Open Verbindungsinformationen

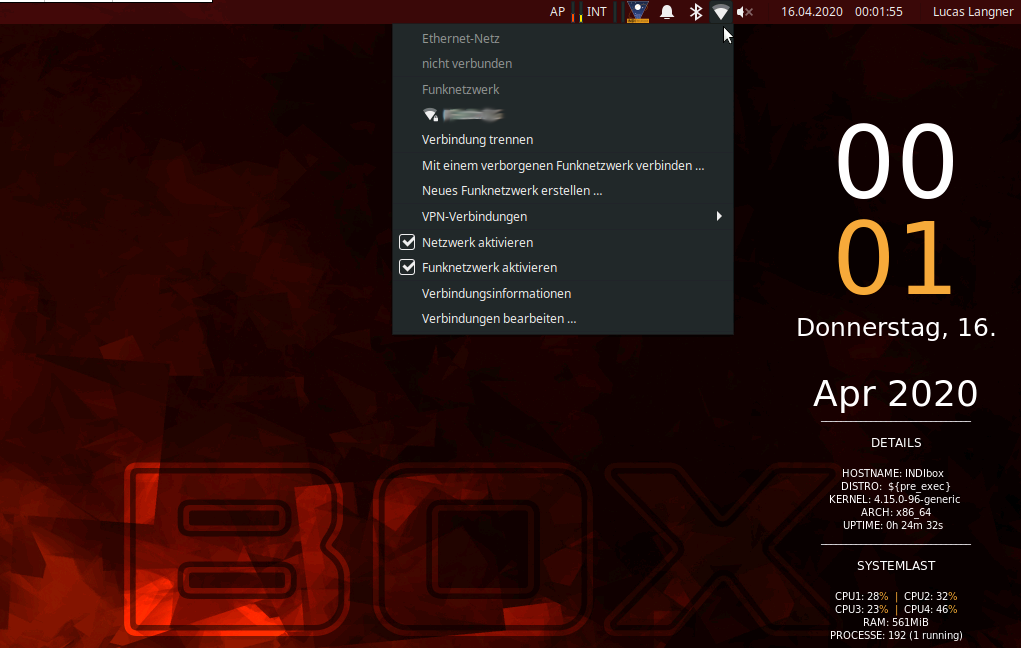point(496,294)
